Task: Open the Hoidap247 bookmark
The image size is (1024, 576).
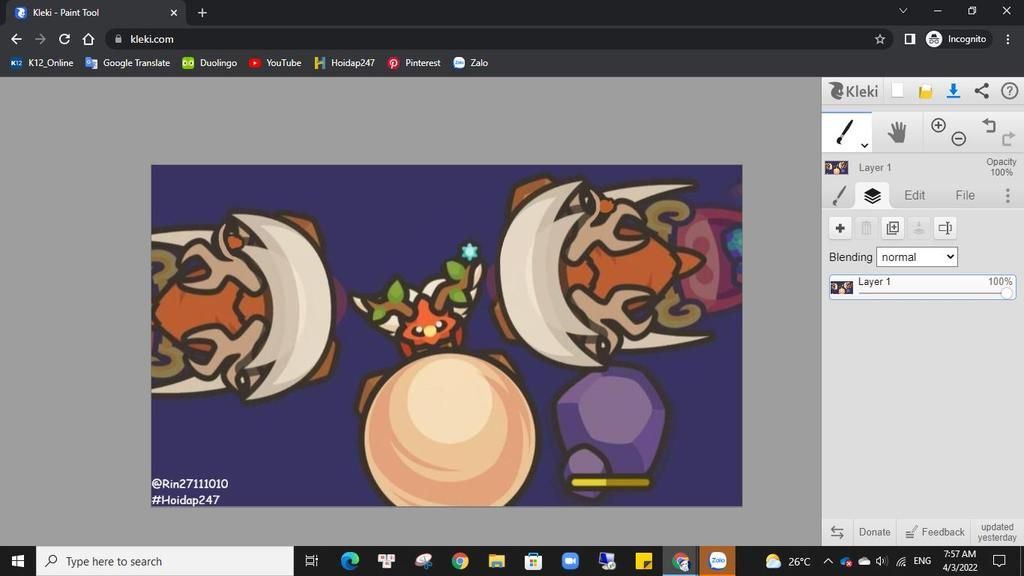Action: pyautogui.click(x=344, y=63)
